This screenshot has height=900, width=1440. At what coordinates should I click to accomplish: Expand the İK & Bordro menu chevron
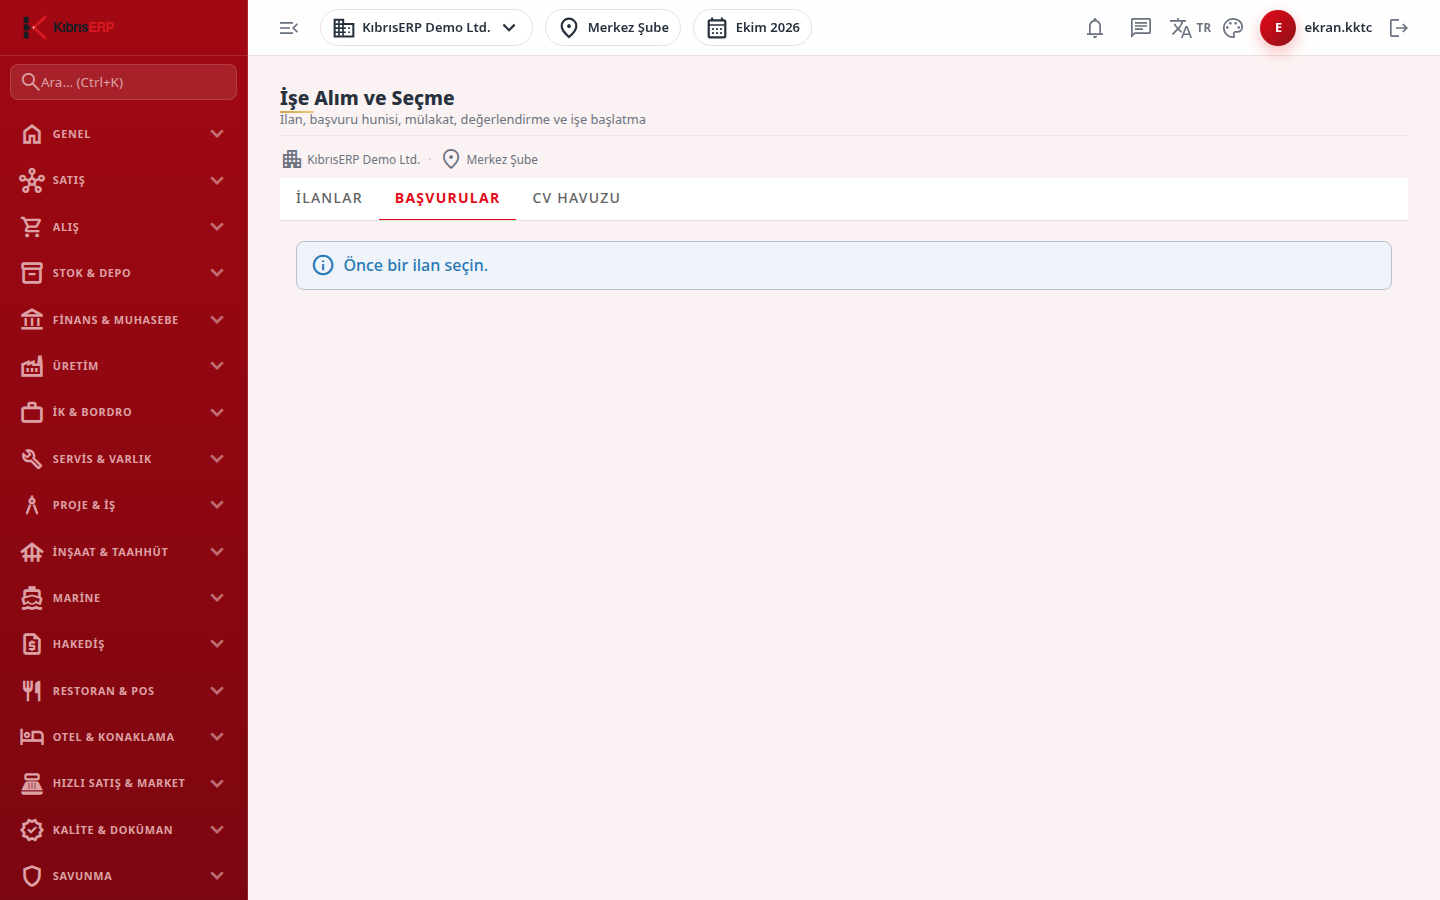tap(217, 412)
